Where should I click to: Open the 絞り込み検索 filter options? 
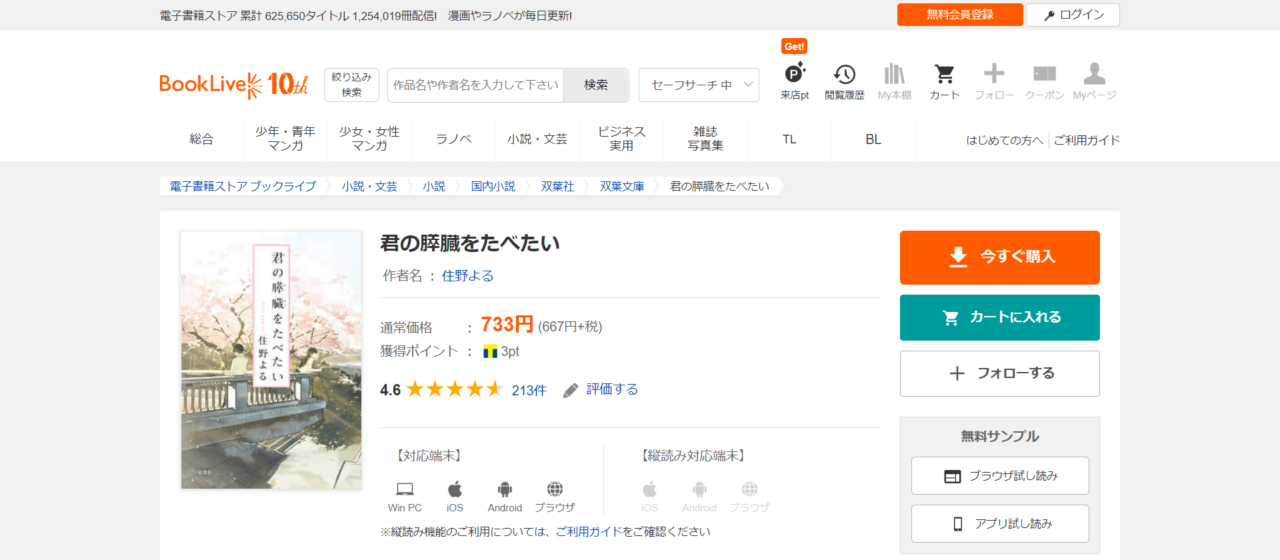(351, 85)
